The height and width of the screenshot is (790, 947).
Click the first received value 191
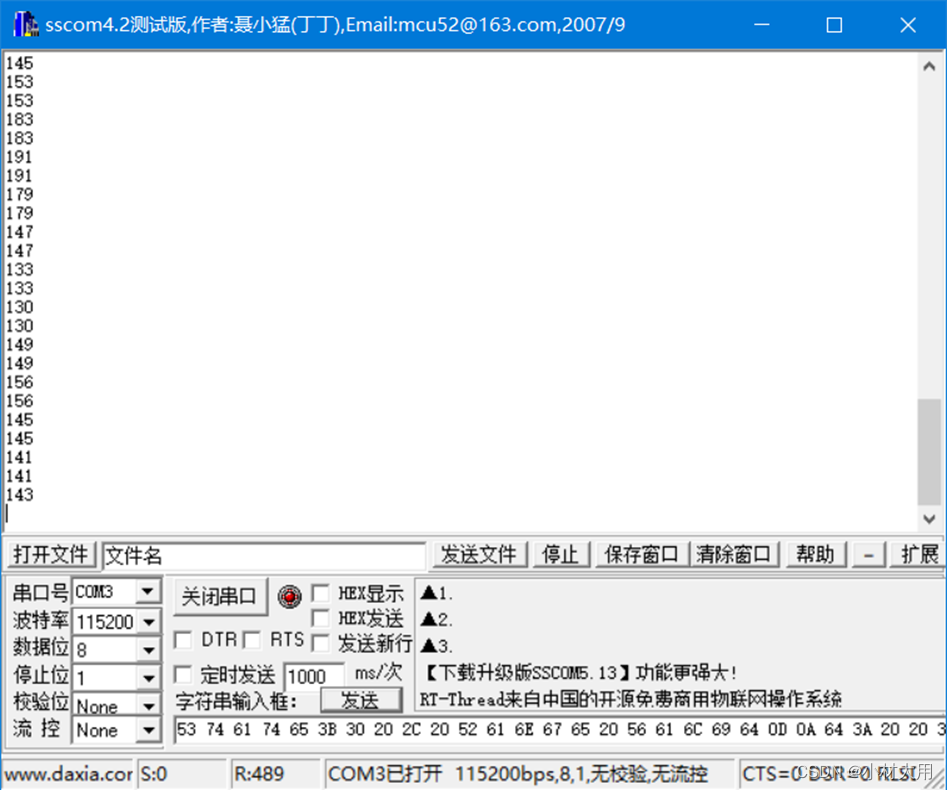point(19,157)
